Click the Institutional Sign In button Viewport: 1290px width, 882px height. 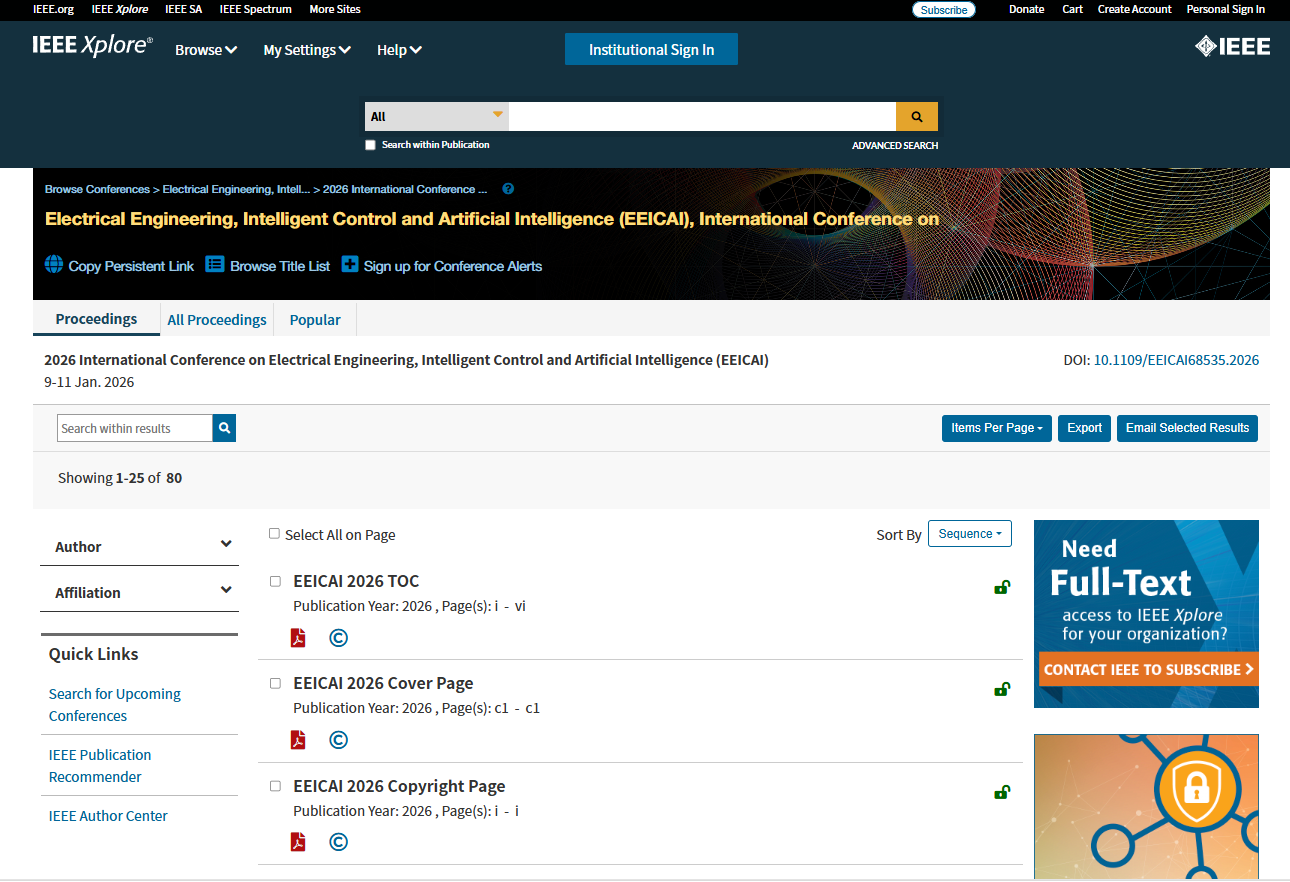click(651, 49)
